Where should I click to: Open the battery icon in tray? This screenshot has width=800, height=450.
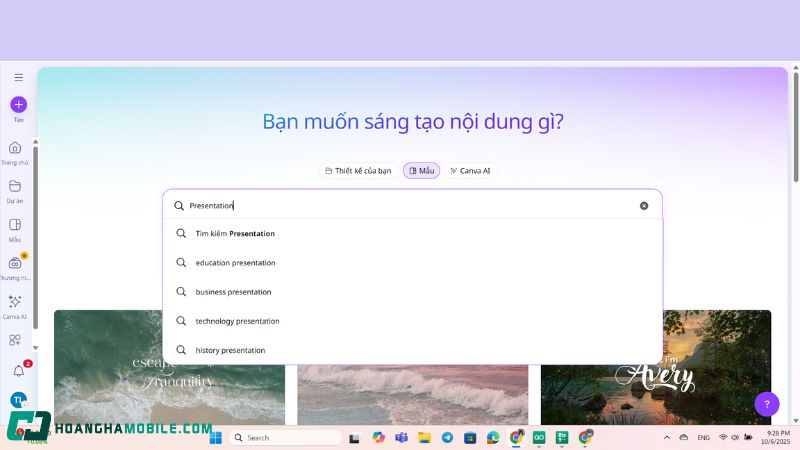pyautogui.click(x=748, y=438)
